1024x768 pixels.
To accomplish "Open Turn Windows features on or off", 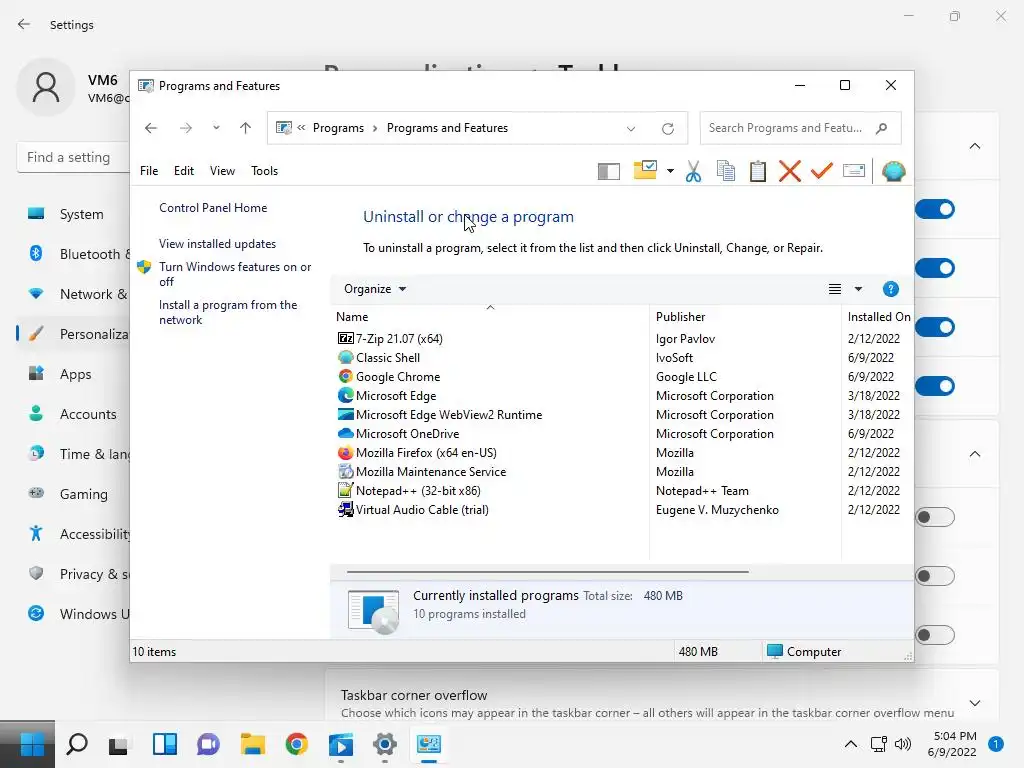I will pos(235,274).
